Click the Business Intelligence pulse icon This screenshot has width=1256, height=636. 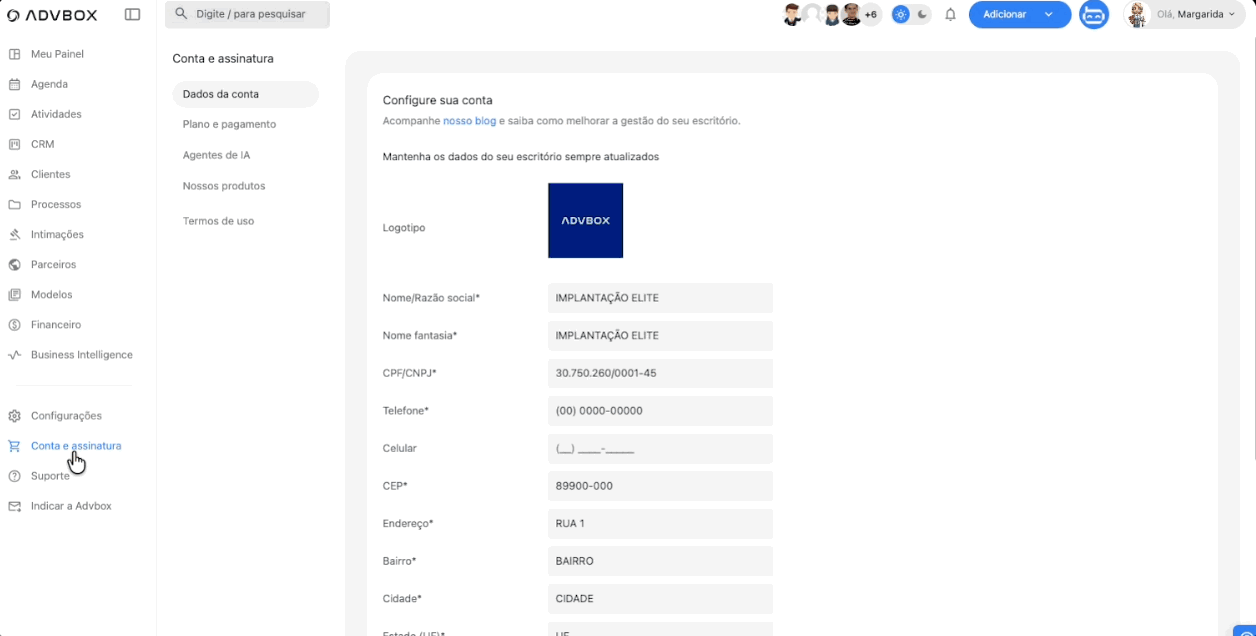click(14, 355)
